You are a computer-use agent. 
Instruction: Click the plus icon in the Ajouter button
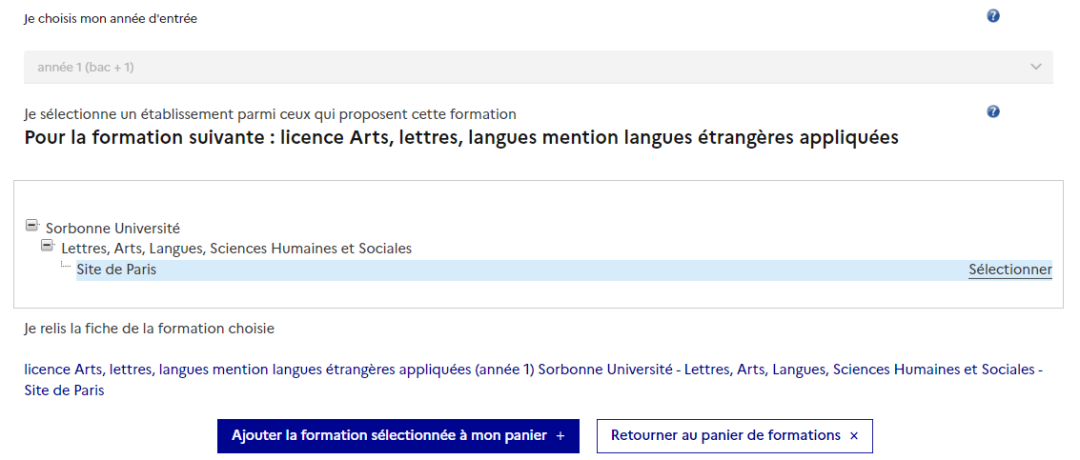560,436
